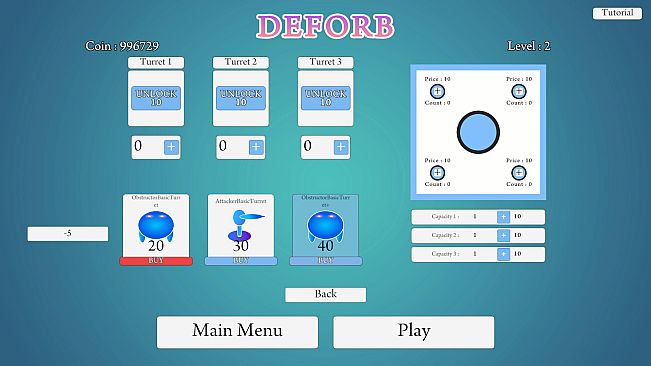Add unit at top-left orb slot
Image resolution: width=651 pixels, height=366 pixels.
coord(437,91)
